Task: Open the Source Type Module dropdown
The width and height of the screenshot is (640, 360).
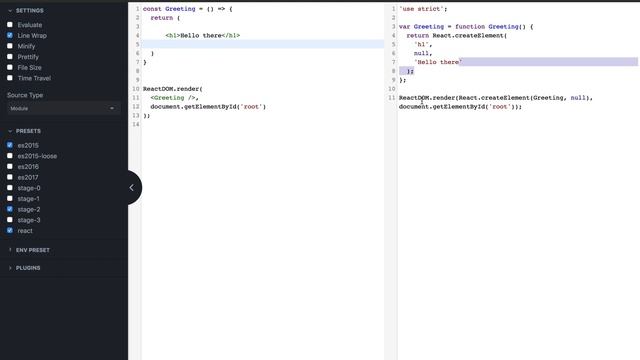Action: (63, 109)
